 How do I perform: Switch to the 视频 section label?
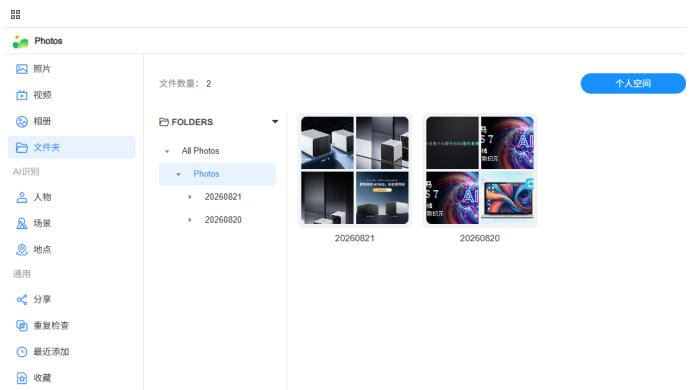click(42, 95)
